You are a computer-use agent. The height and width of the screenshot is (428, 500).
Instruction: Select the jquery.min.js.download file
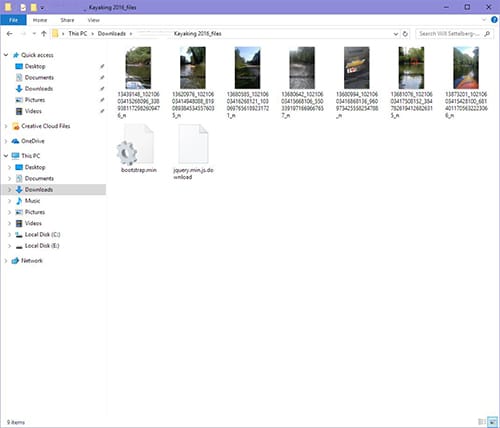click(193, 152)
